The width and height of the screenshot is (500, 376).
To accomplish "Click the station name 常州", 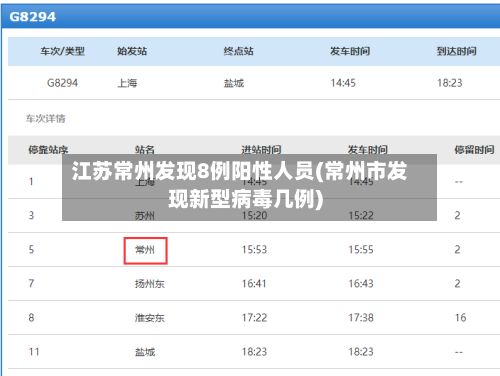I will pyautogui.click(x=145, y=250).
